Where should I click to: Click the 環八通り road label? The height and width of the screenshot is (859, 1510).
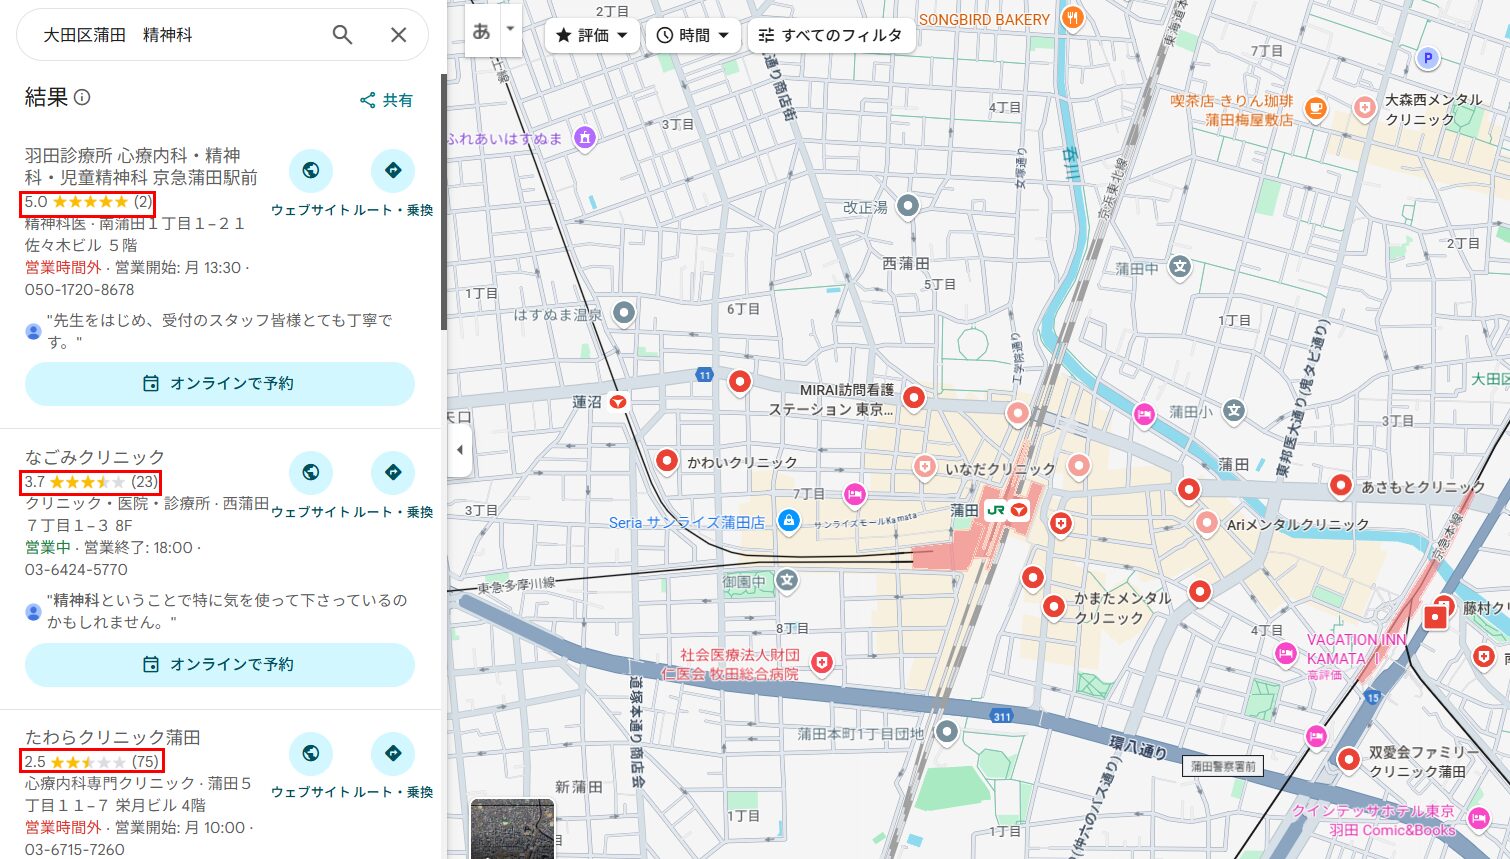[x=1138, y=746]
